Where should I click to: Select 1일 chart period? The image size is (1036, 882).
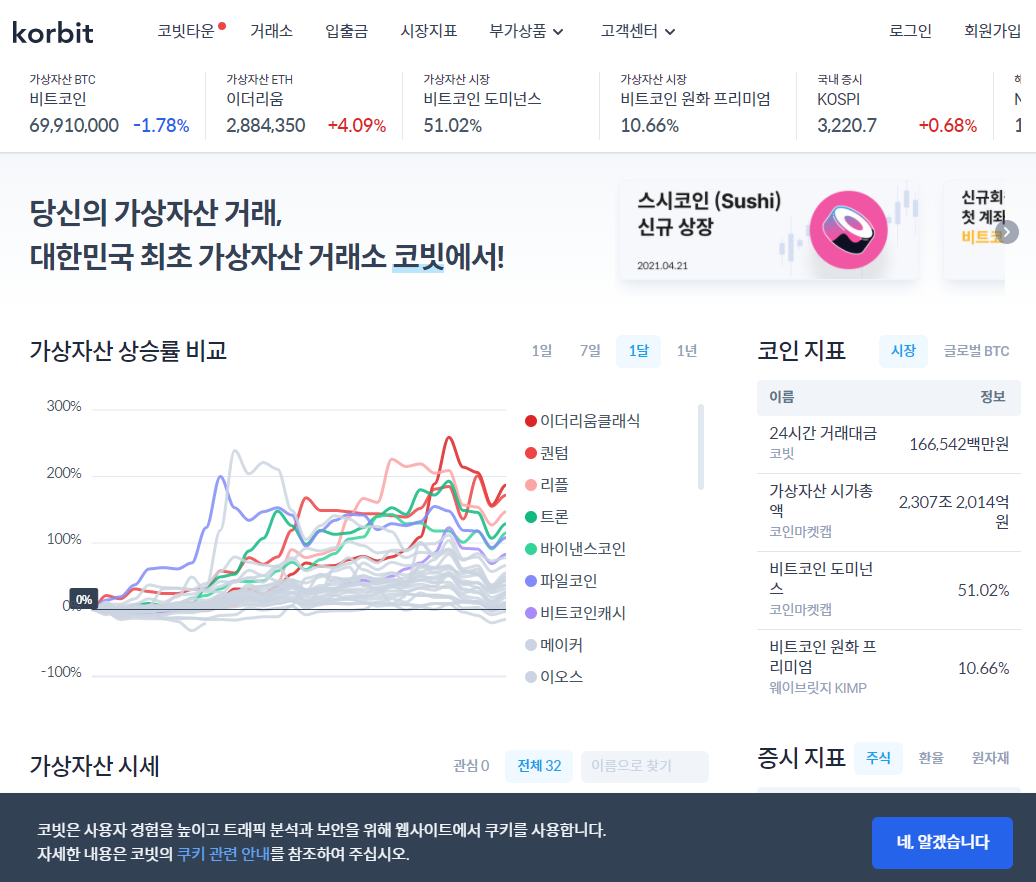(542, 351)
